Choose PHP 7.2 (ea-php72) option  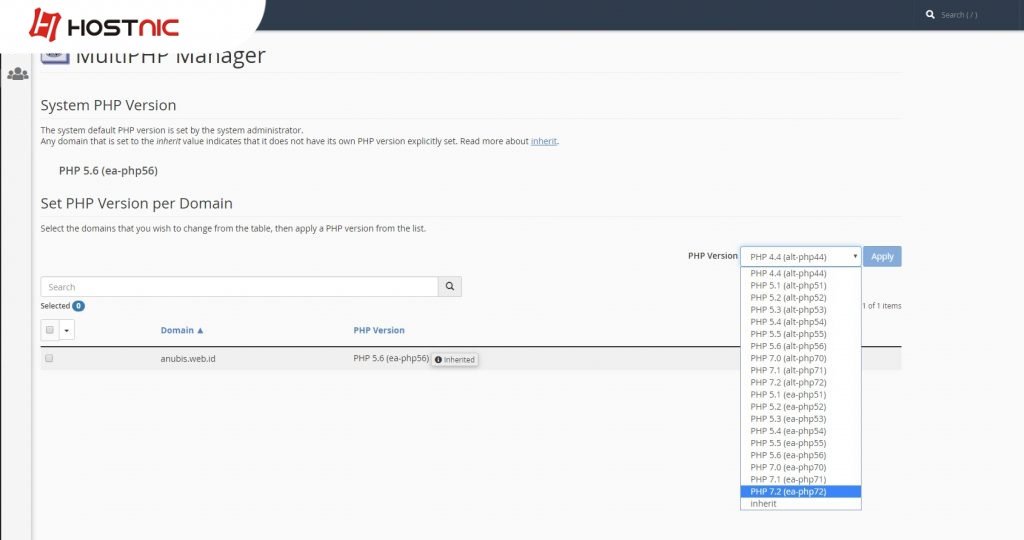(800, 491)
